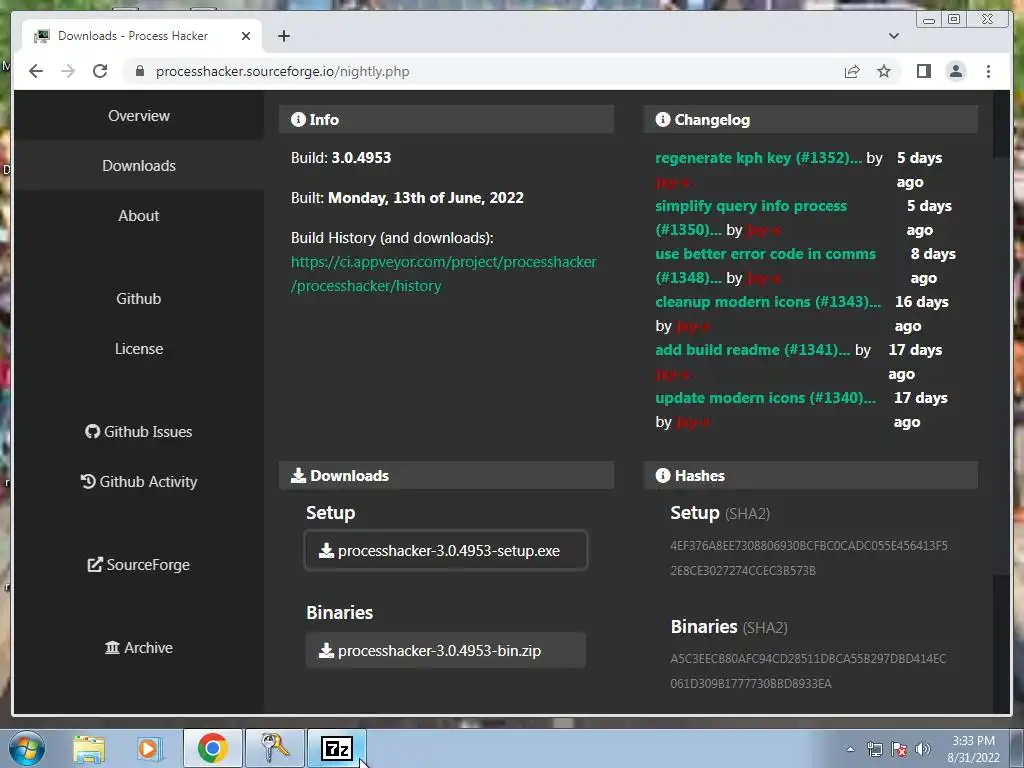Reload the page with refresh icon
This screenshot has width=1024, height=768.
[x=100, y=71]
